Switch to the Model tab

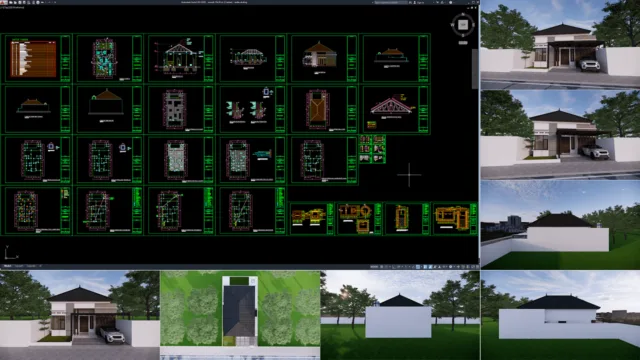pos(7,266)
